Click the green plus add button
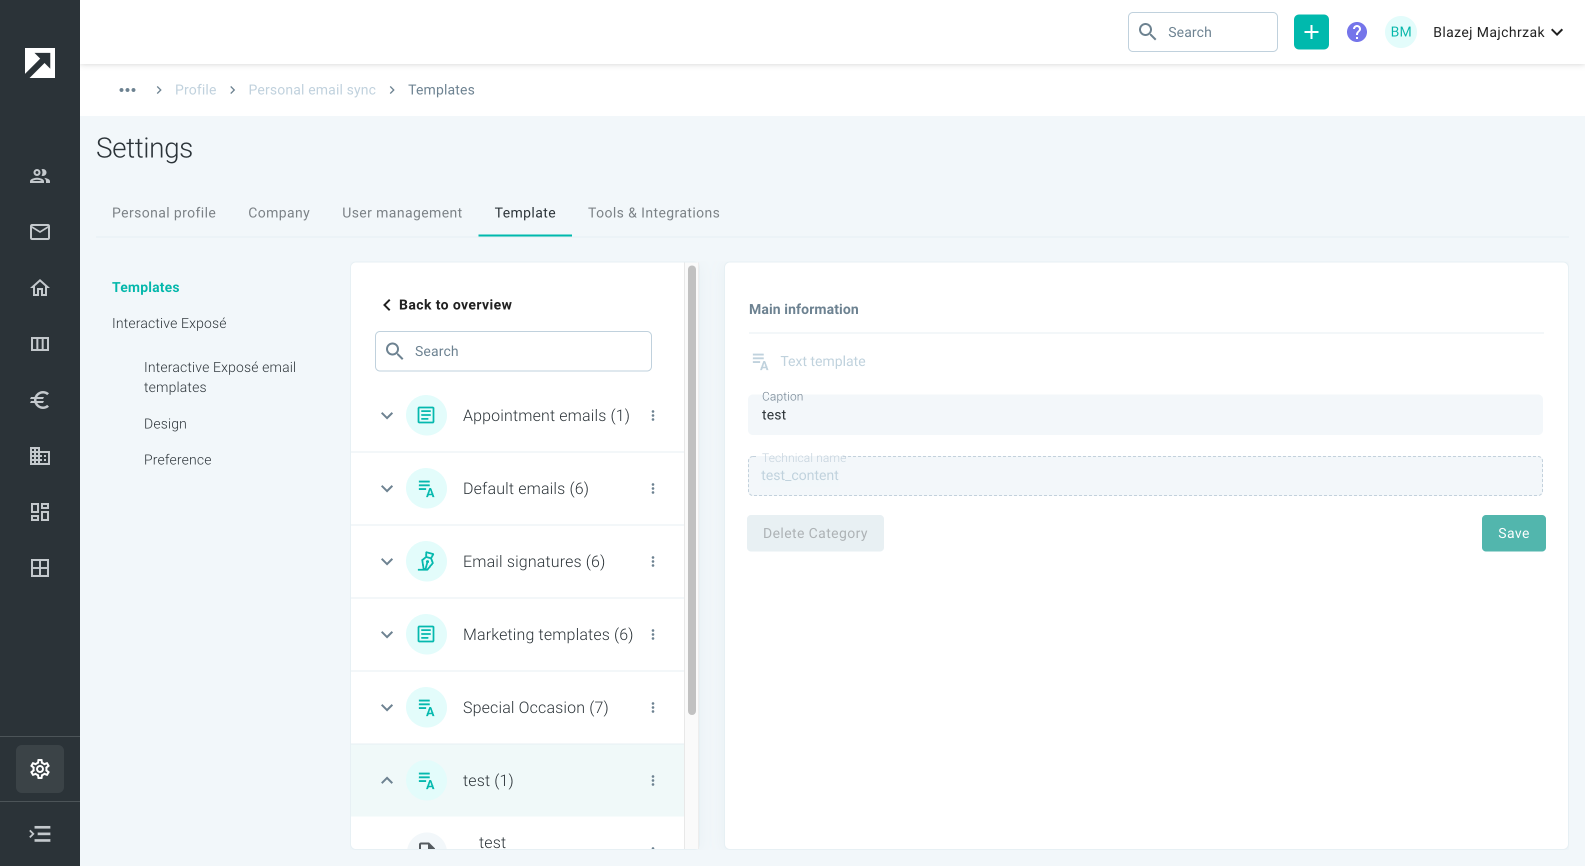 click(x=1311, y=32)
